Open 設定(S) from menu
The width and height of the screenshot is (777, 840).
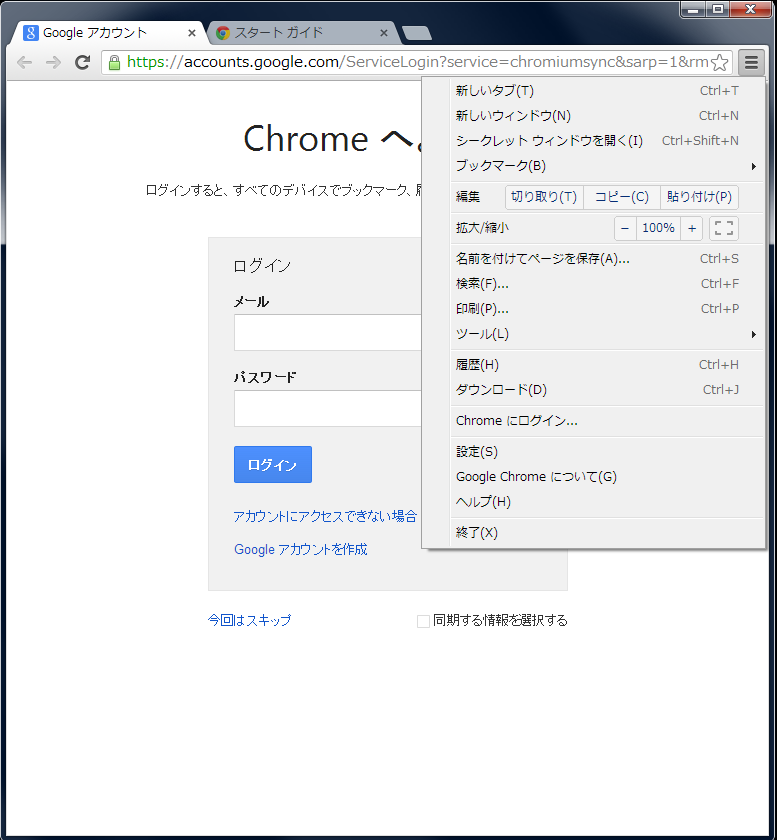[x=593, y=452]
